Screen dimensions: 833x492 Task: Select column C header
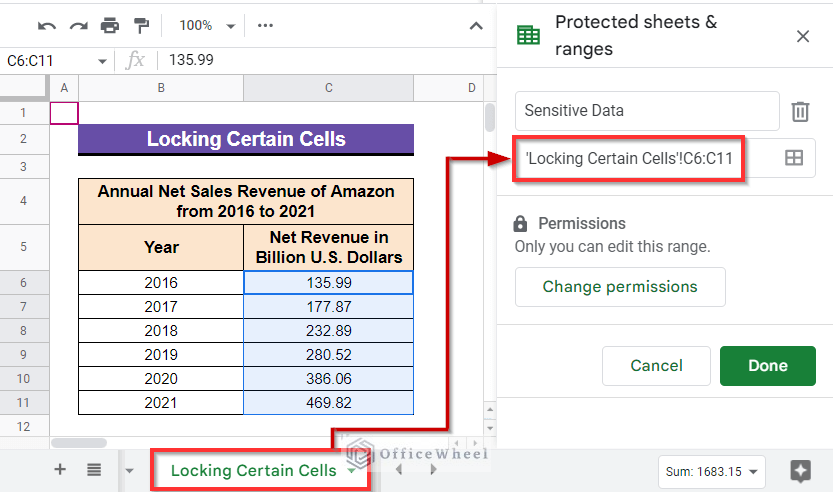click(328, 88)
